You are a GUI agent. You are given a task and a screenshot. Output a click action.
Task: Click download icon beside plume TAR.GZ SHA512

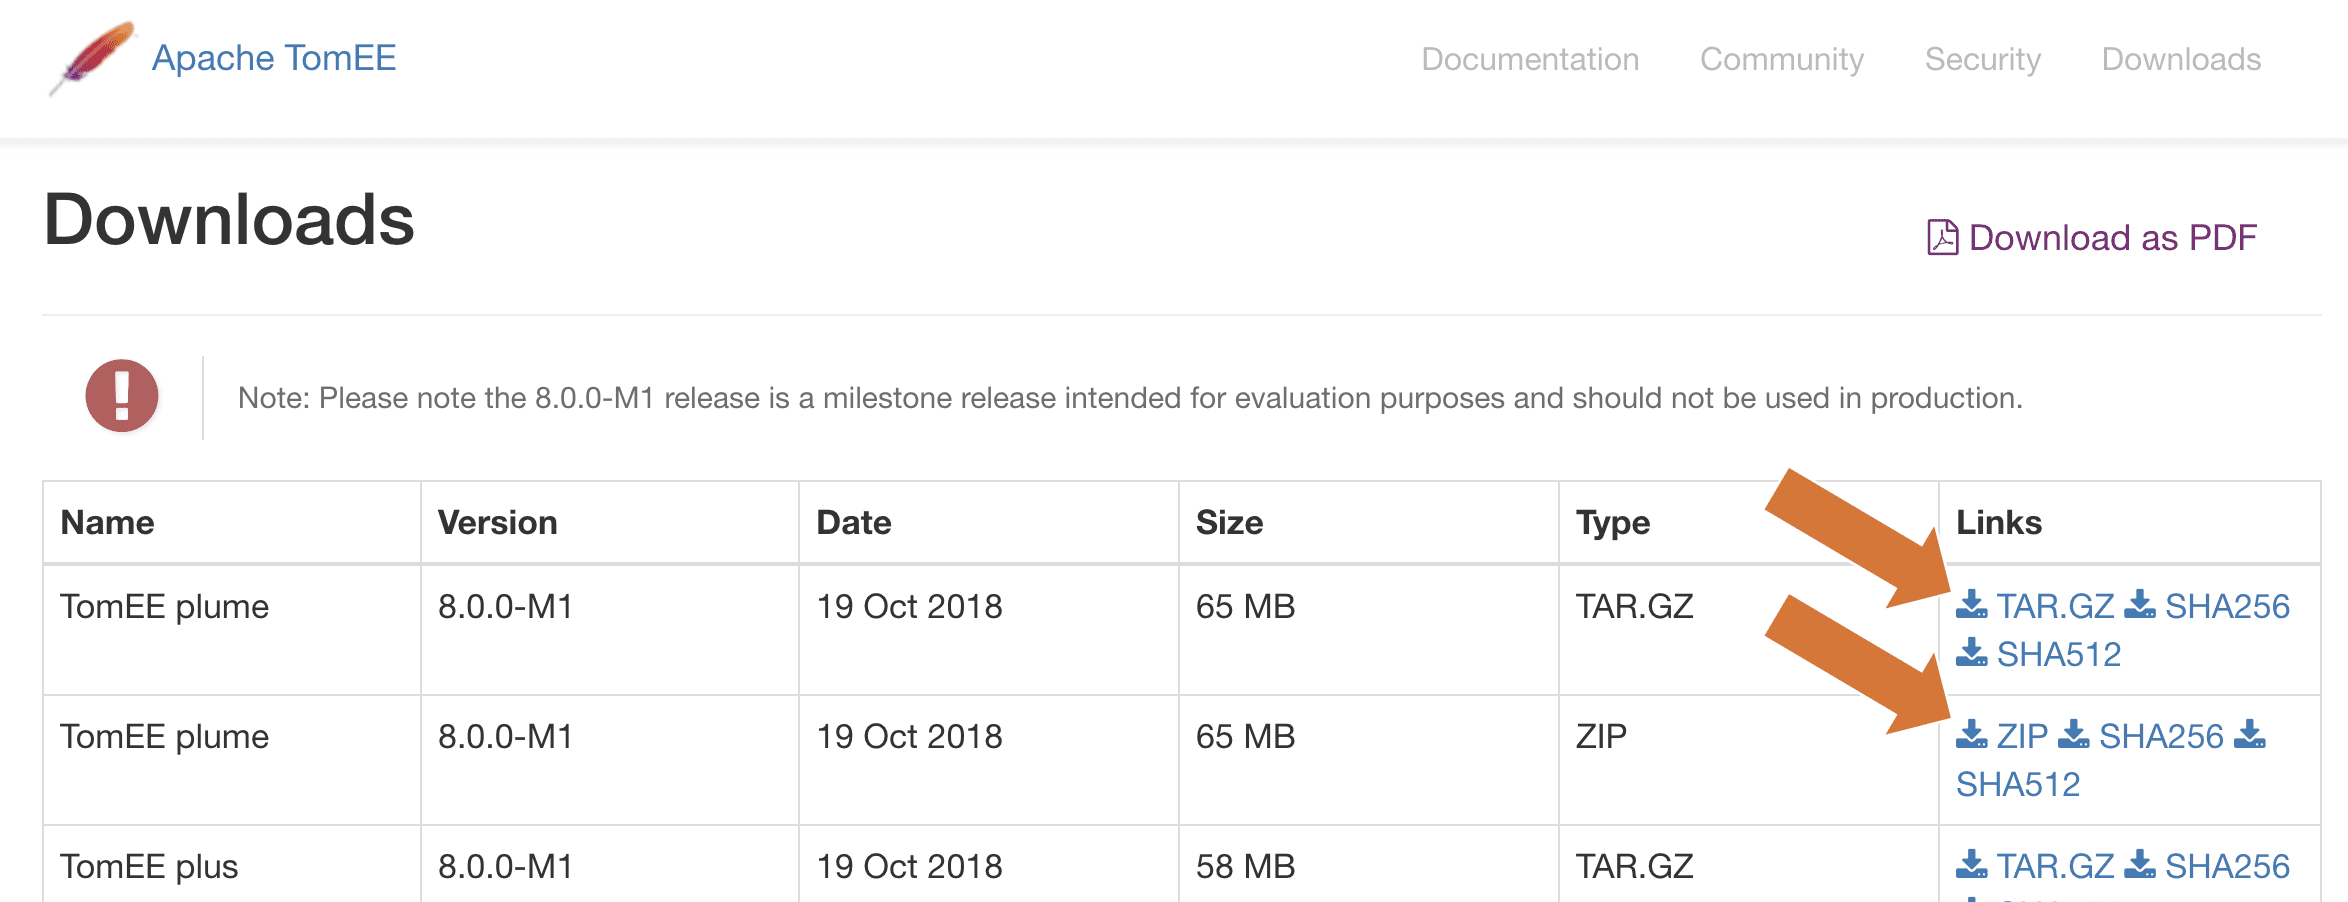pyautogui.click(x=1971, y=653)
